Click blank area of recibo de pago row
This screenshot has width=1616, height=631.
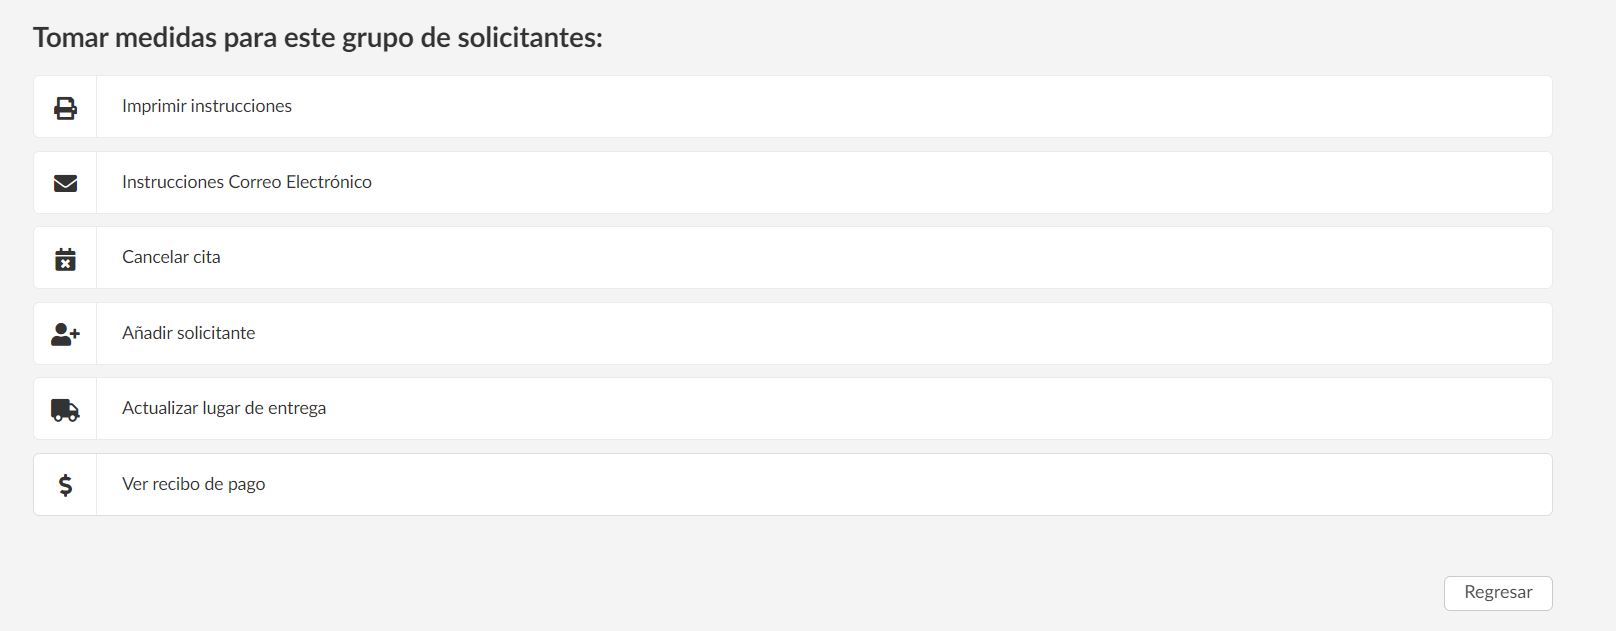point(900,485)
